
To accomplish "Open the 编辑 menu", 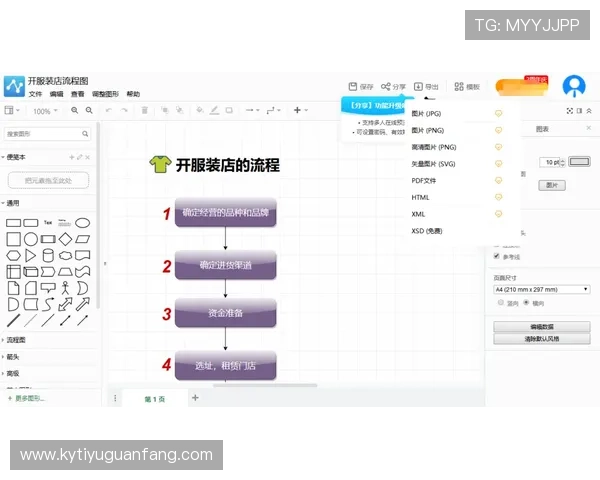I will (56, 94).
